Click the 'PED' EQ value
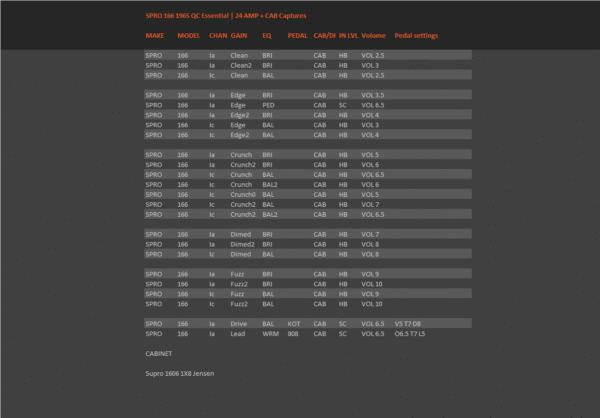Screen dimensions: 600x418 click(268, 105)
